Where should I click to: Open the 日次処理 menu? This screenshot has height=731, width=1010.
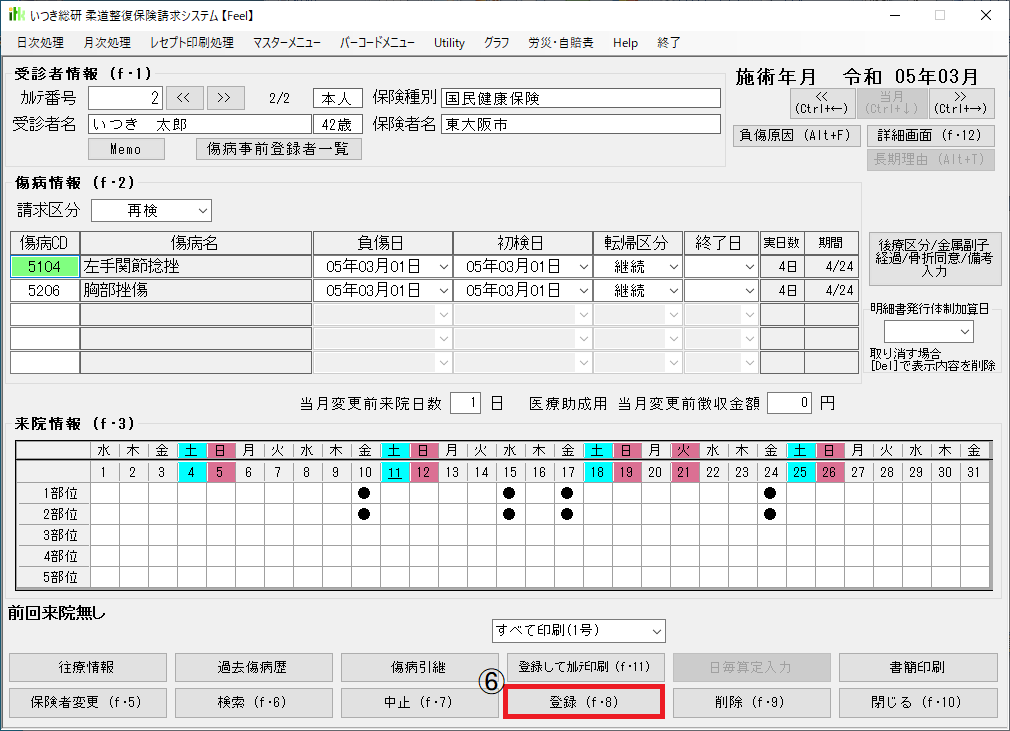(40, 43)
